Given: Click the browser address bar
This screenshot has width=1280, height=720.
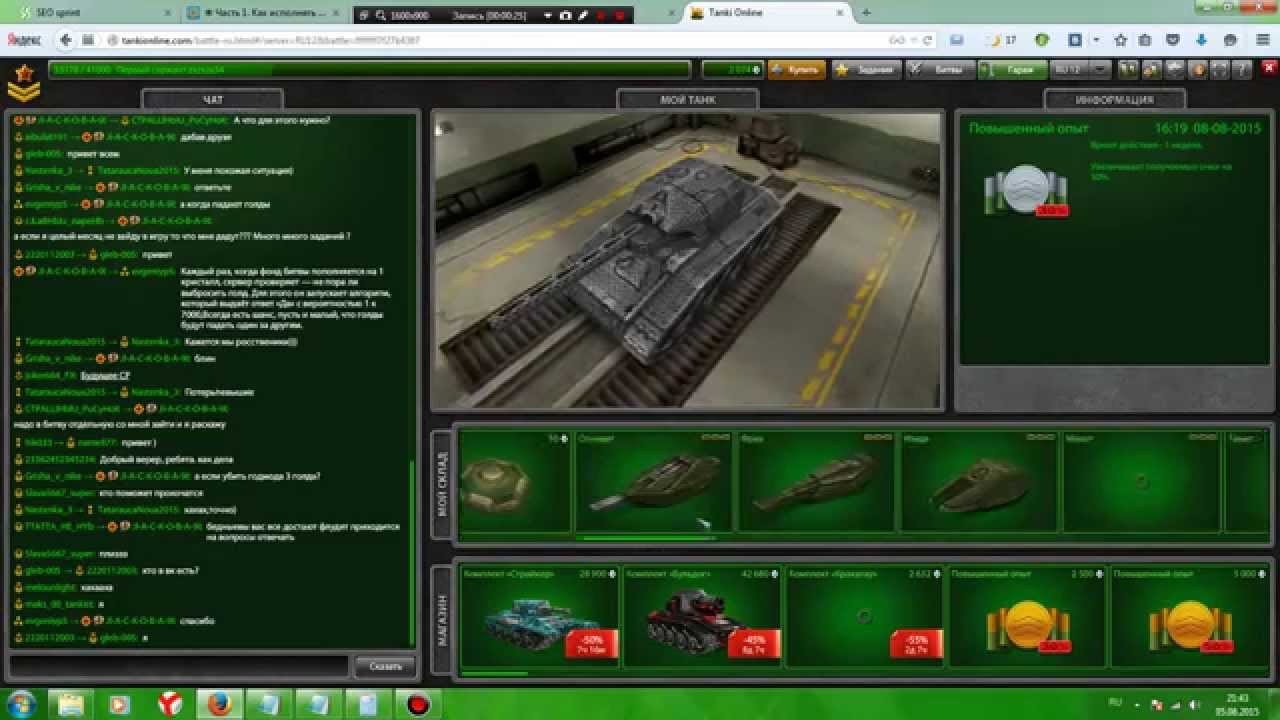Looking at the screenshot, I should tap(500, 40).
